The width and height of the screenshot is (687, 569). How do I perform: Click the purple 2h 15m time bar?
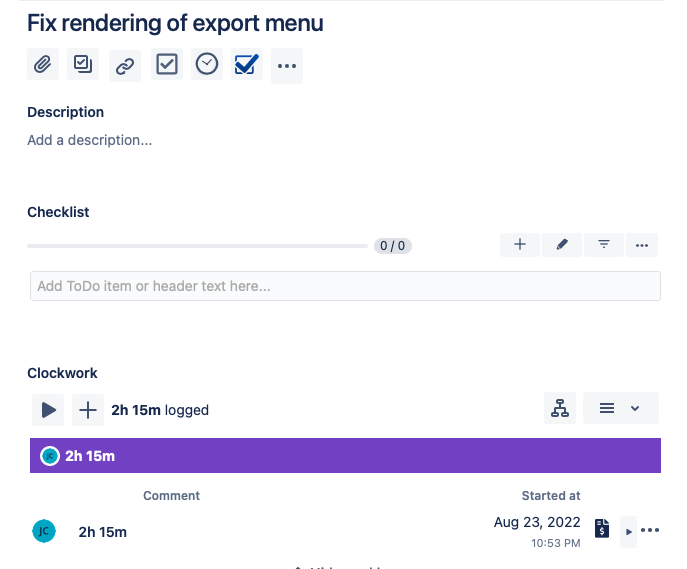coord(345,456)
